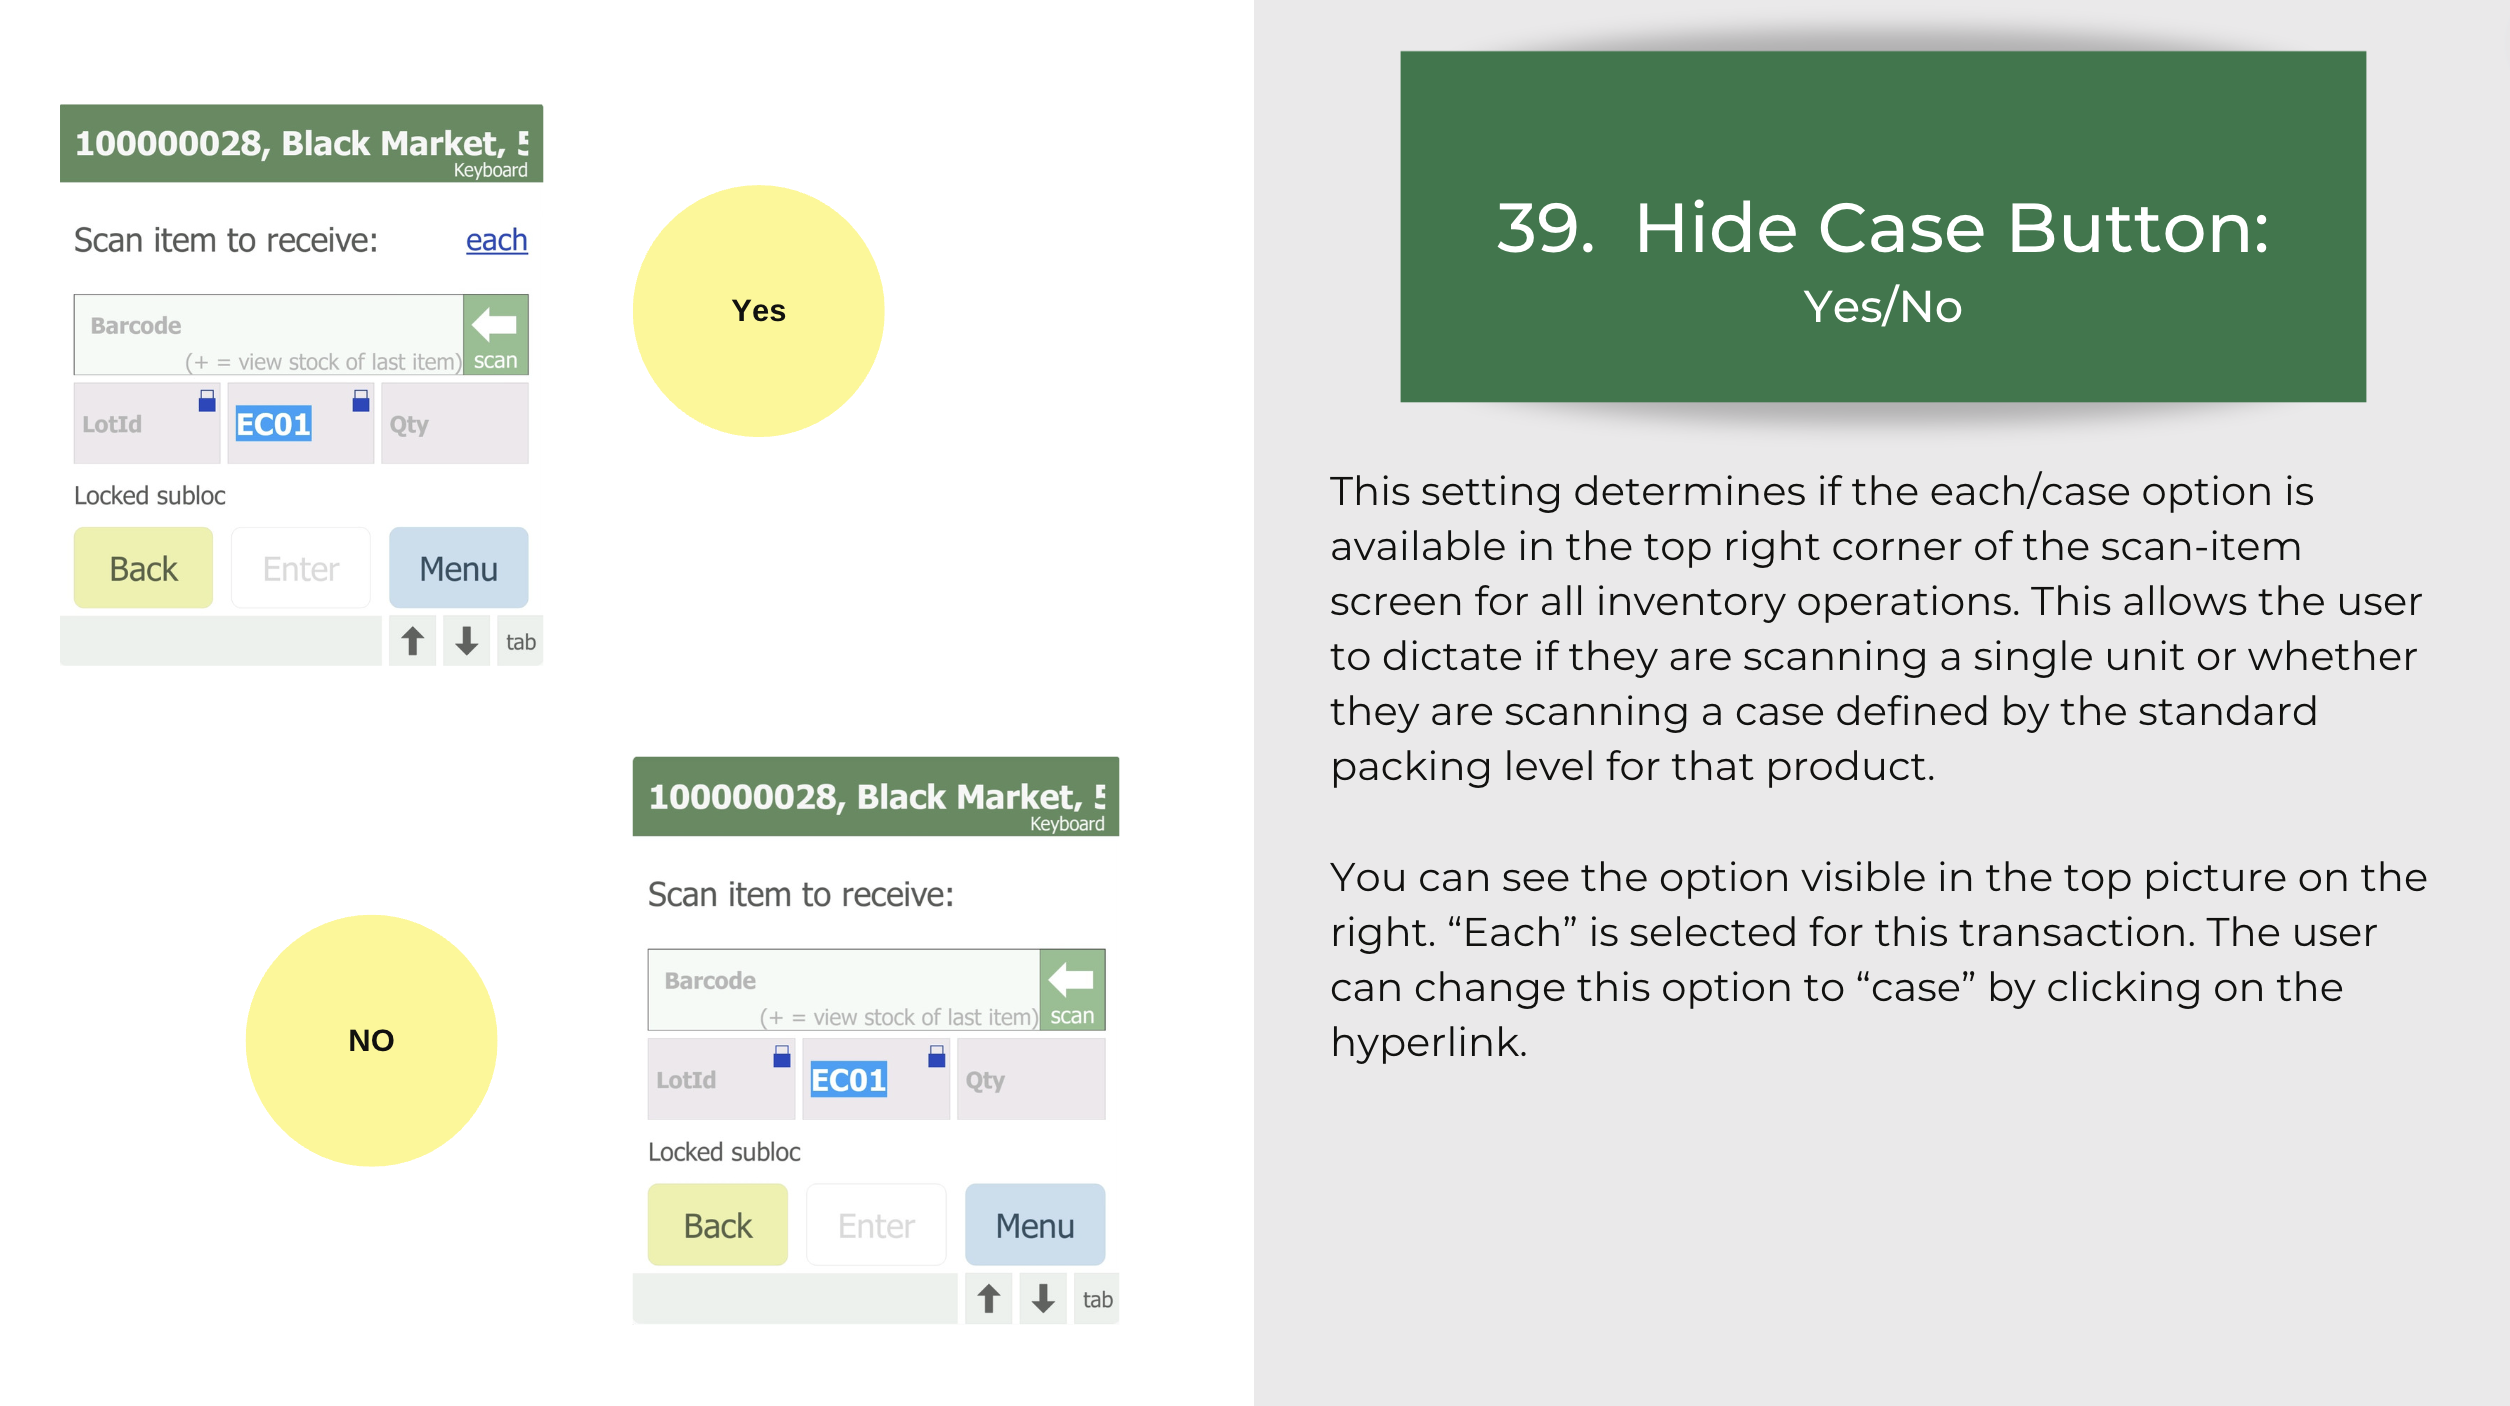This screenshot has width=2510, height=1406.
Task: Click the up arrow key in bottom panel
Action: click(989, 1298)
